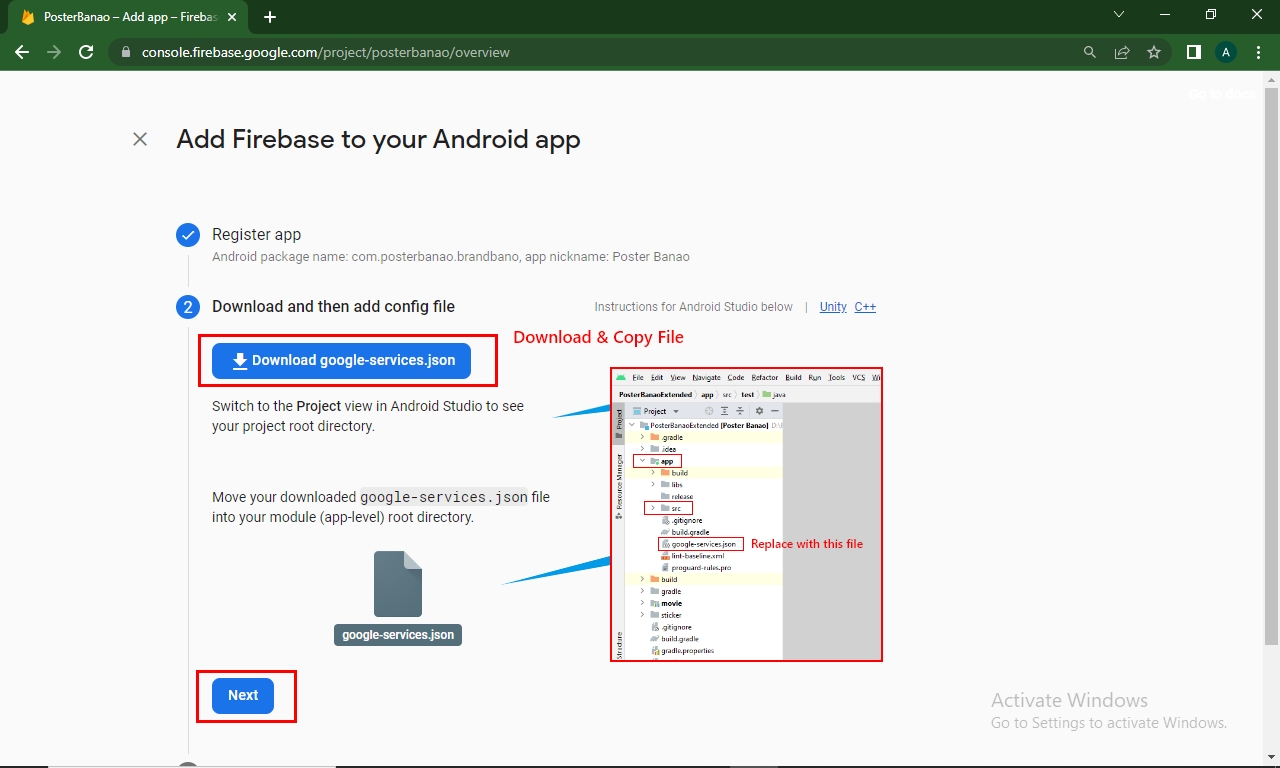The image size is (1280, 768).
Task: Click the google-services.json file icon
Action: 398,585
